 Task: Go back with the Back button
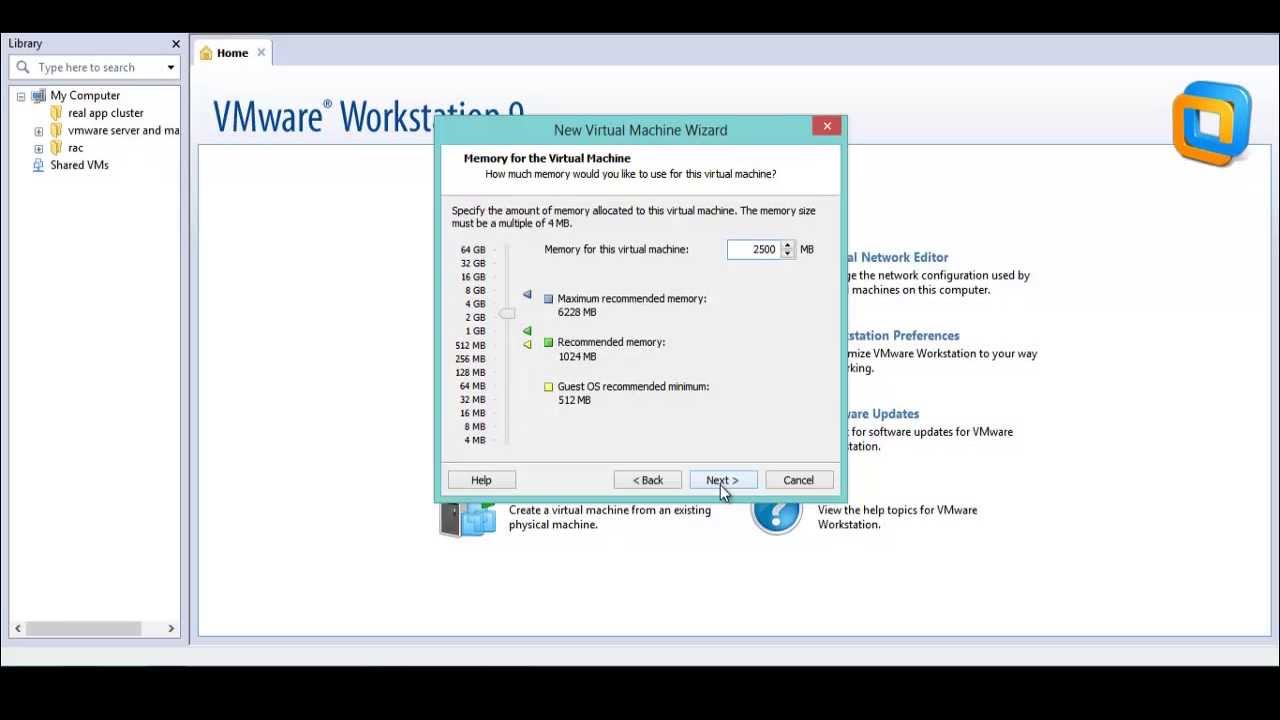point(648,480)
